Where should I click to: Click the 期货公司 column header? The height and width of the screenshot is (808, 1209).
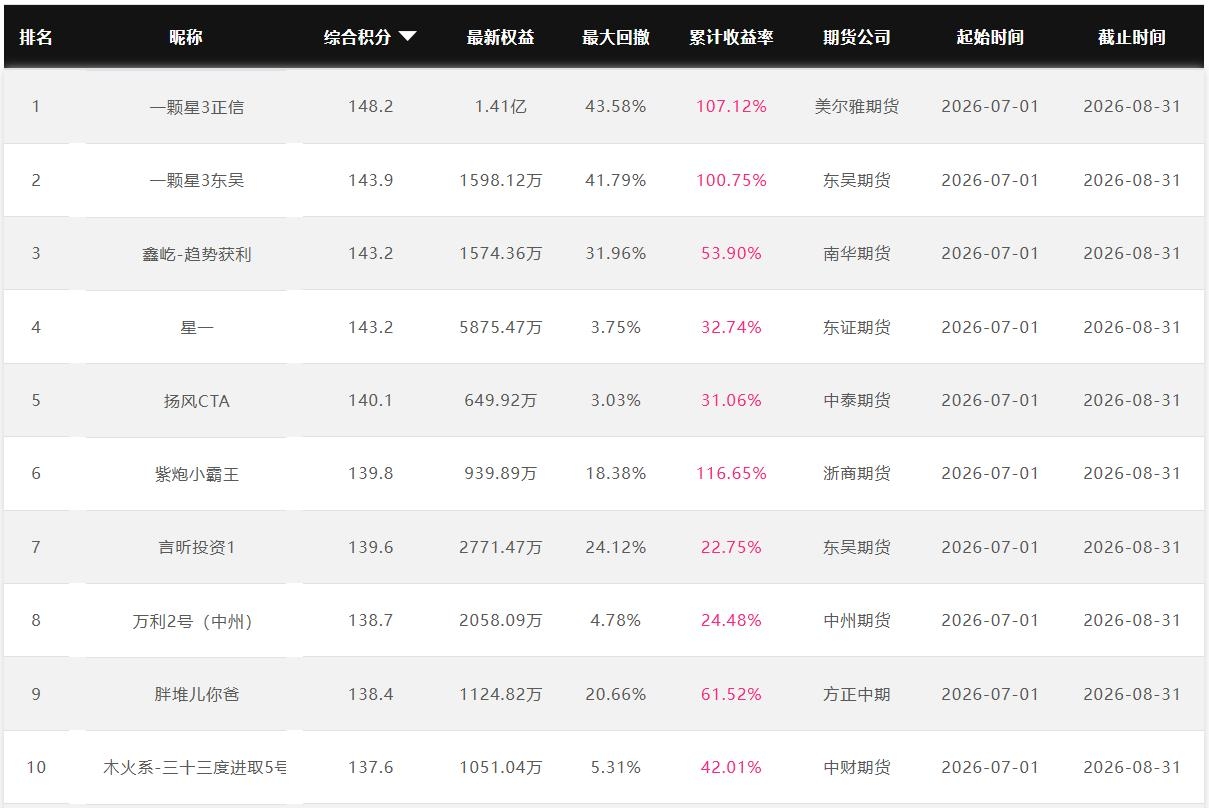click(x=857, y=37)
